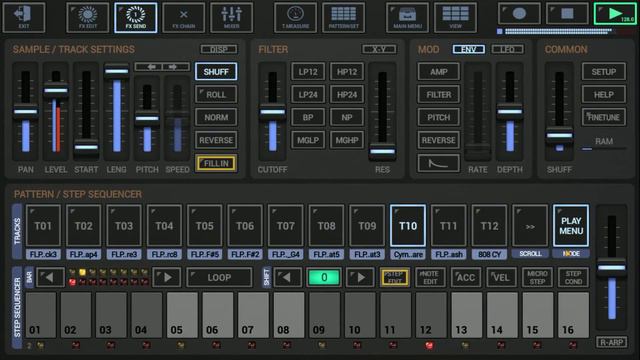Open the filter X-Y pad
This screenshot has width=640, height=360.
coord(379,49)
